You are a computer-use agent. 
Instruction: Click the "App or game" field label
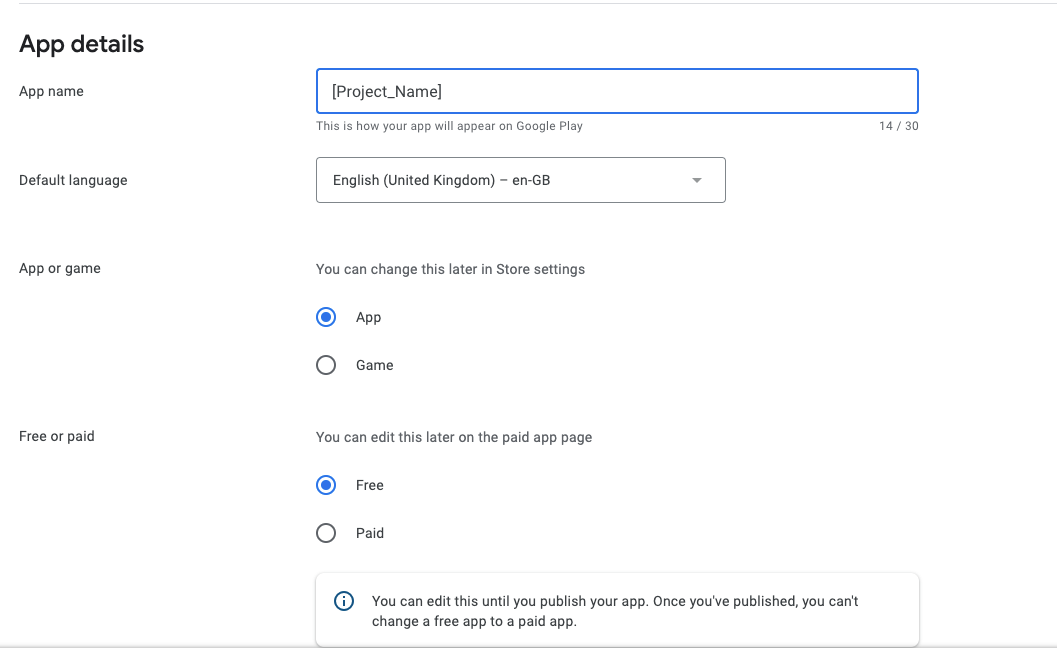pos(60,268)
